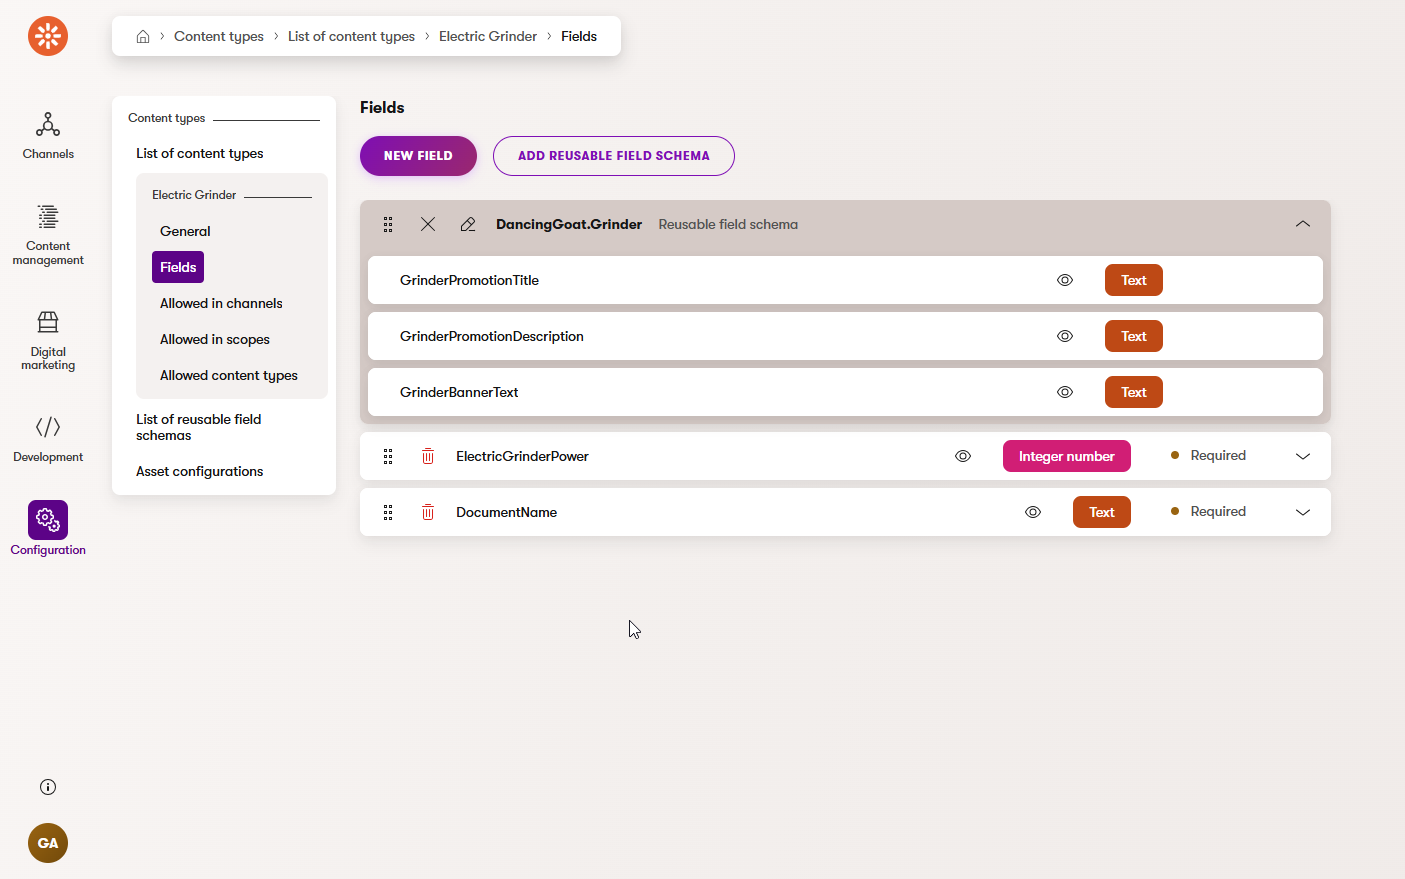1405x879 pixels.
Task: Remove the DancingGoat.Grinder reusable schema
Action: 428,224
